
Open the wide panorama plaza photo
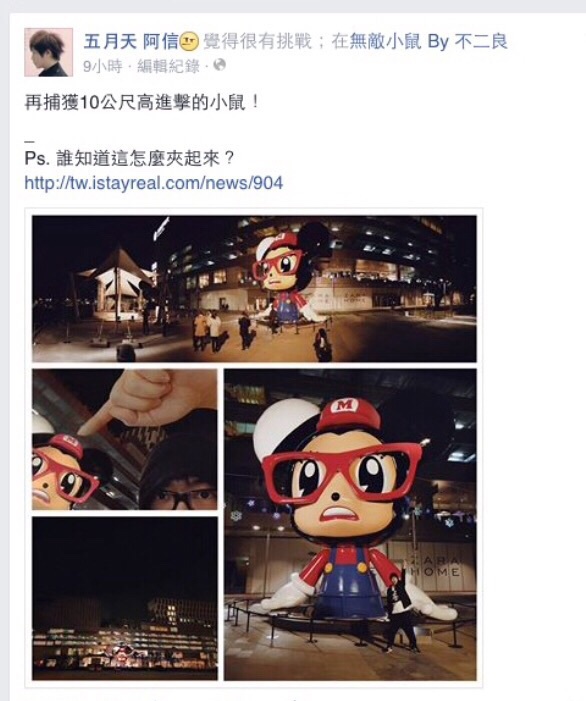tap(254, 289)
